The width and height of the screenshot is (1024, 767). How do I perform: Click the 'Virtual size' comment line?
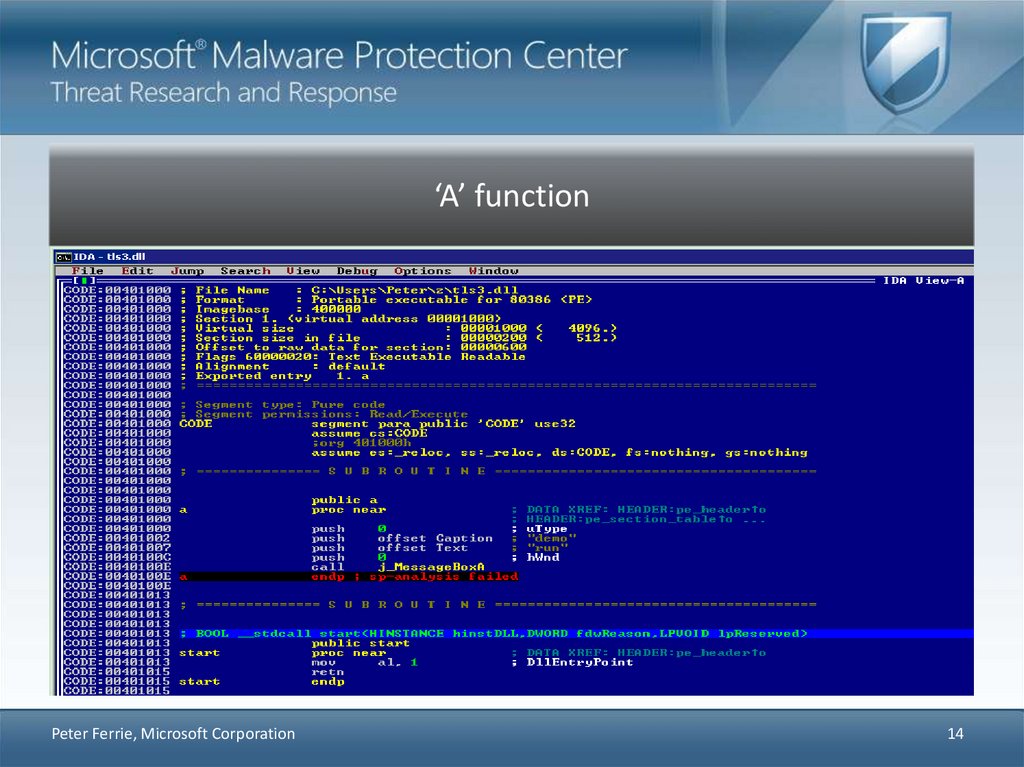pos(398,328)
